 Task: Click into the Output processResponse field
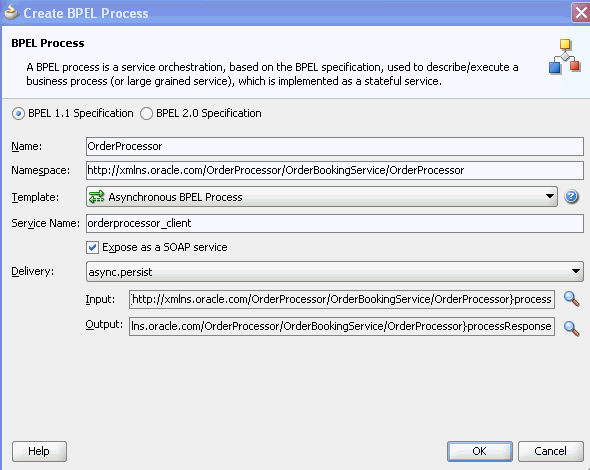(x=342, y=326)
